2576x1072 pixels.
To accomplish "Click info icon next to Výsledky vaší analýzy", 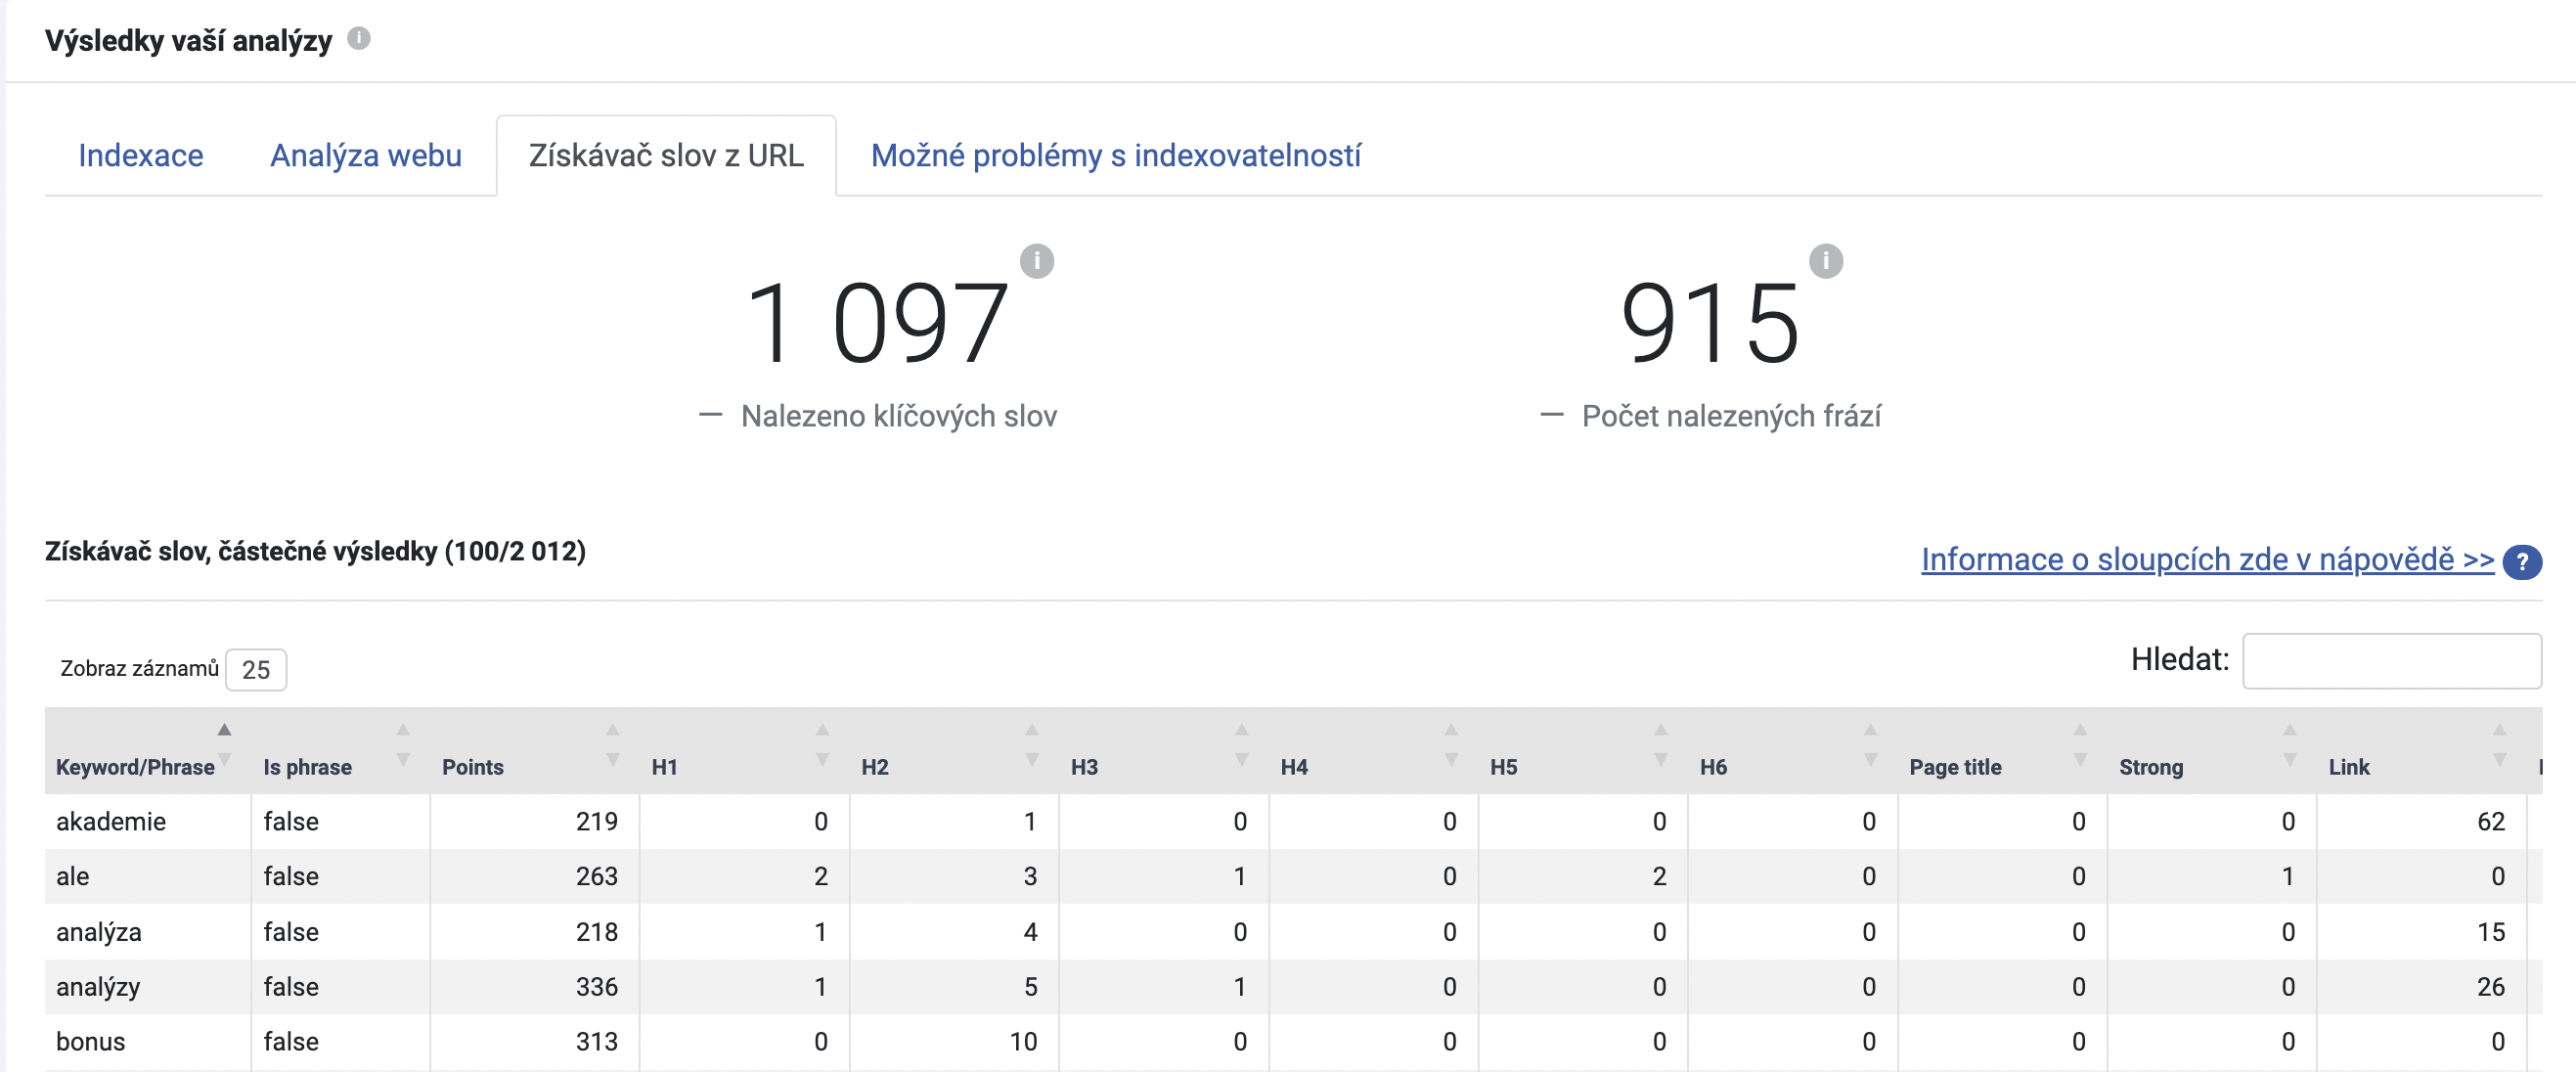I will 359,39.
